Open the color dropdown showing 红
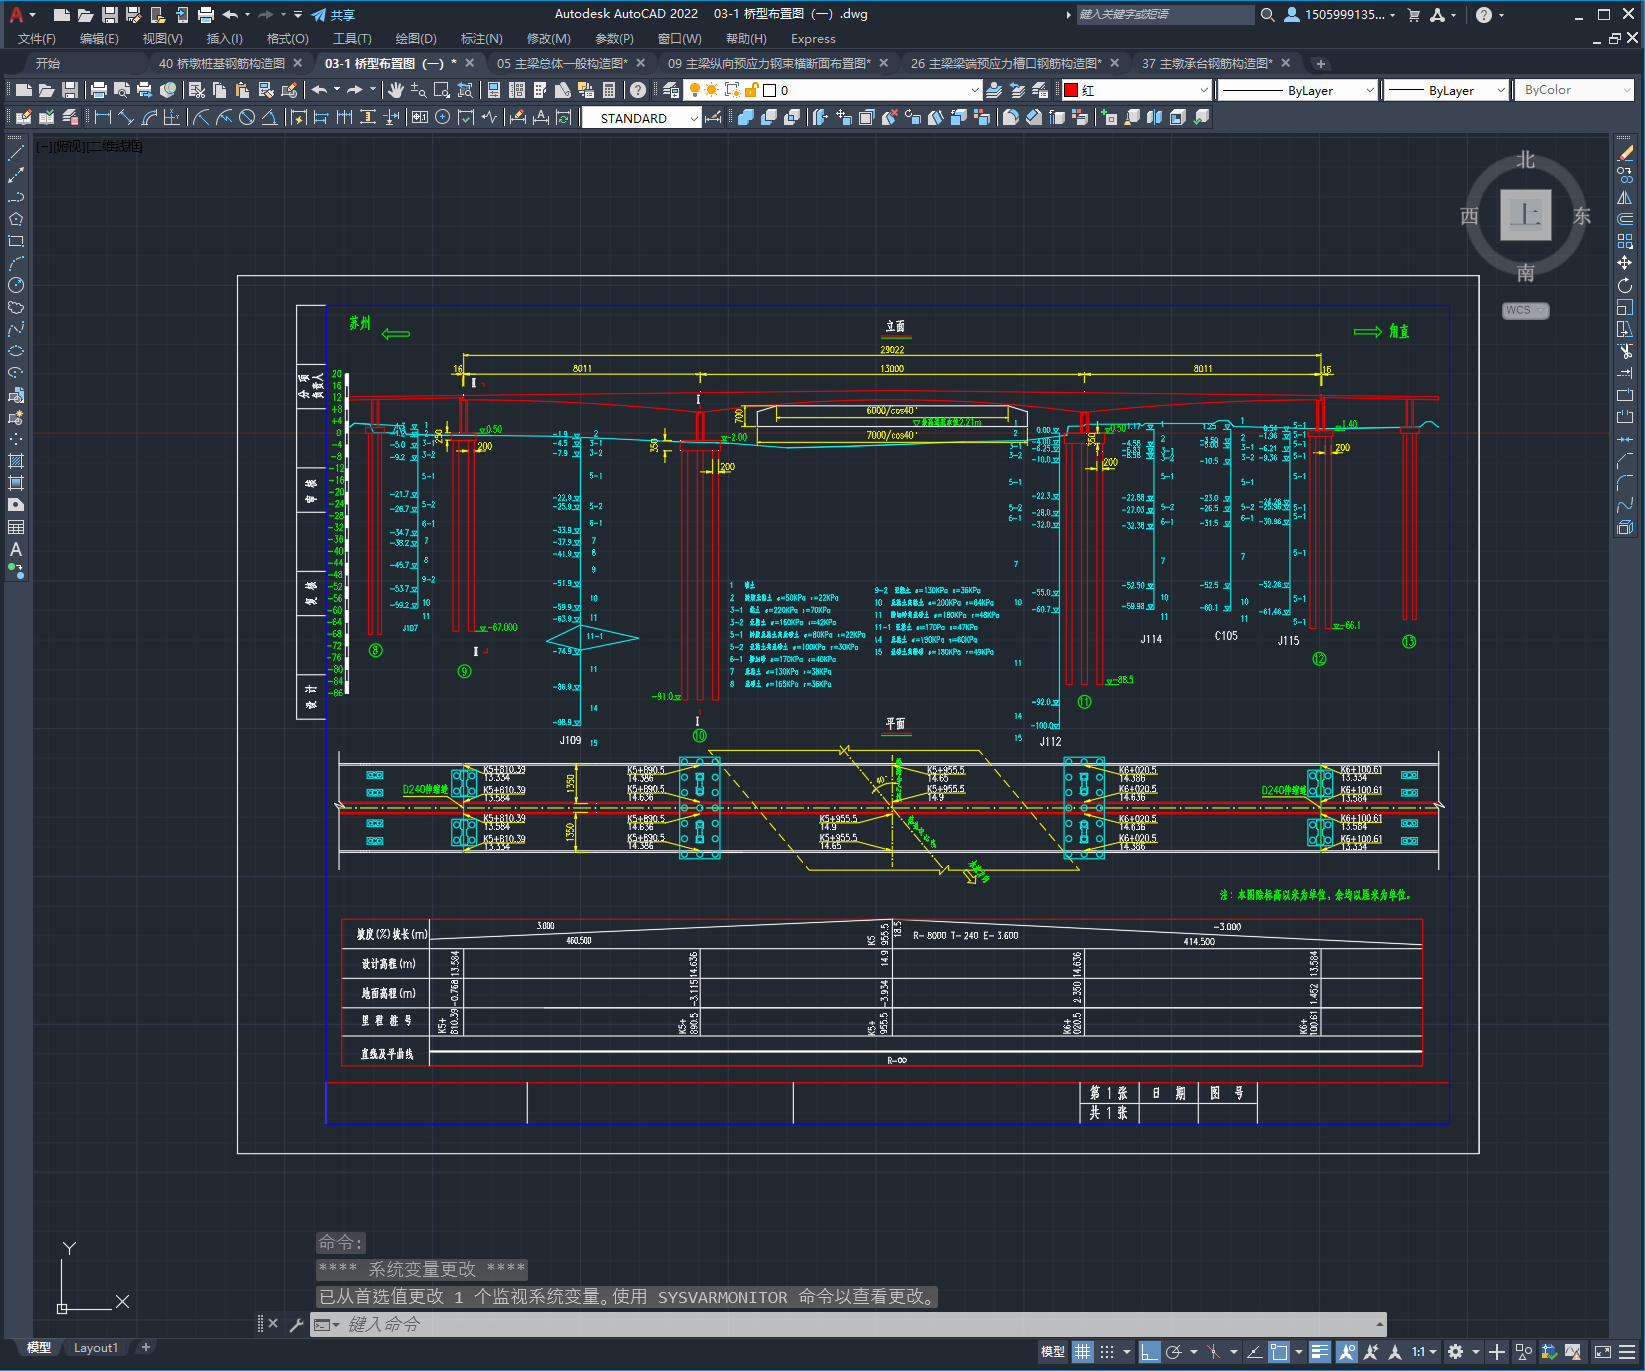1645x1371 pixels. pyautogui.click(x=1137, y=90)
